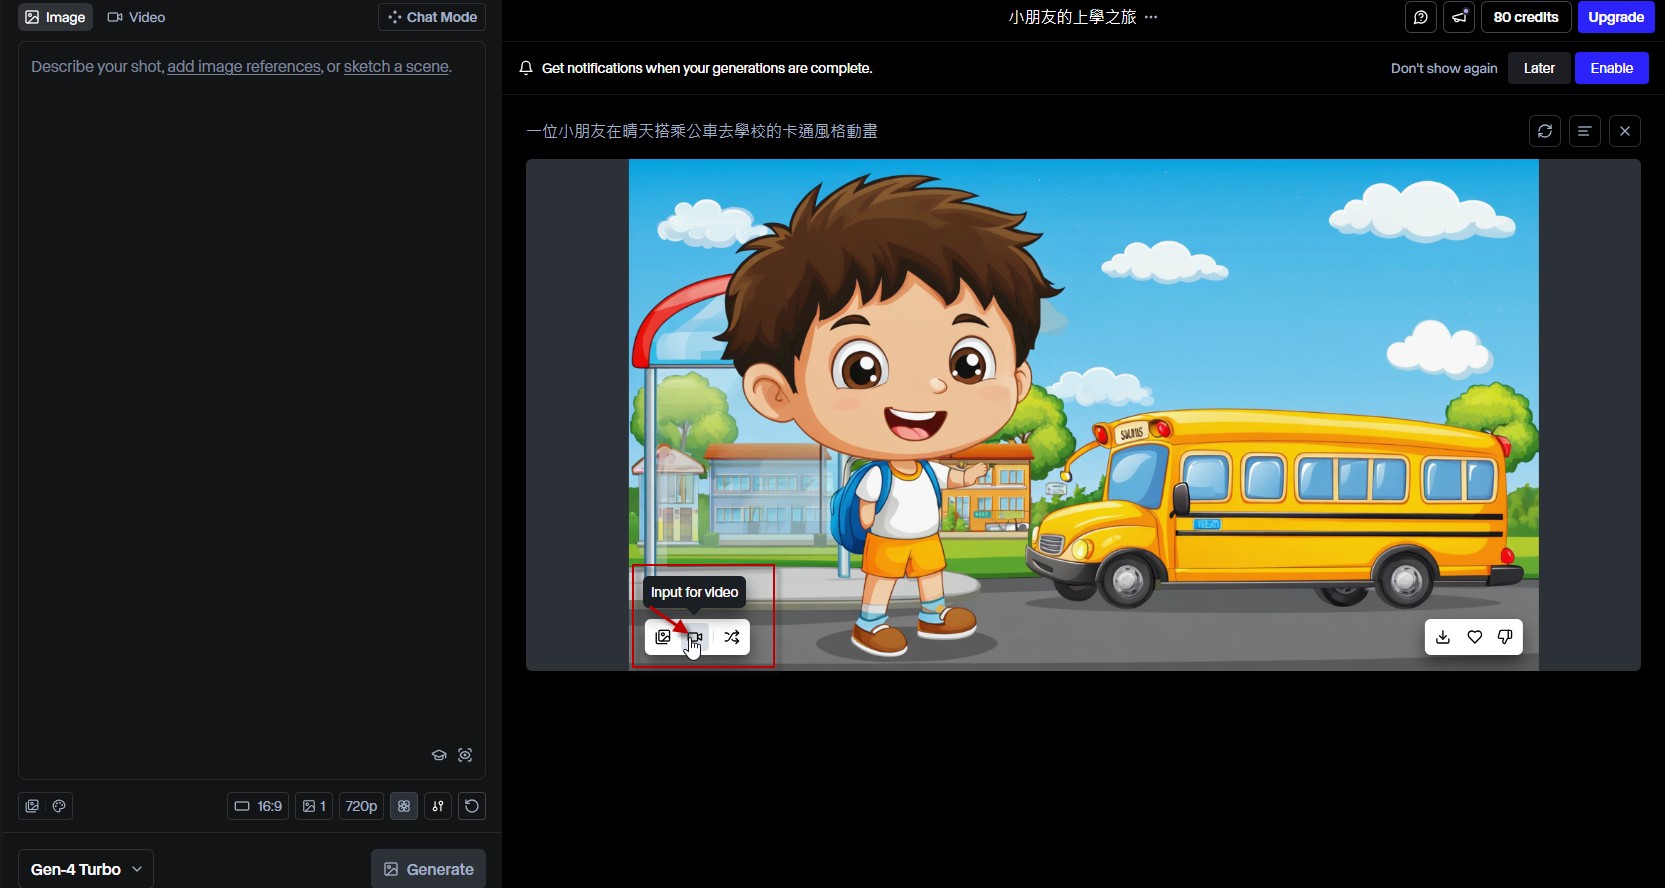This screenshot has width=1665, height=888.
Task: Open the 16:9 aspect ratio selector
Action: click(258, 806)
